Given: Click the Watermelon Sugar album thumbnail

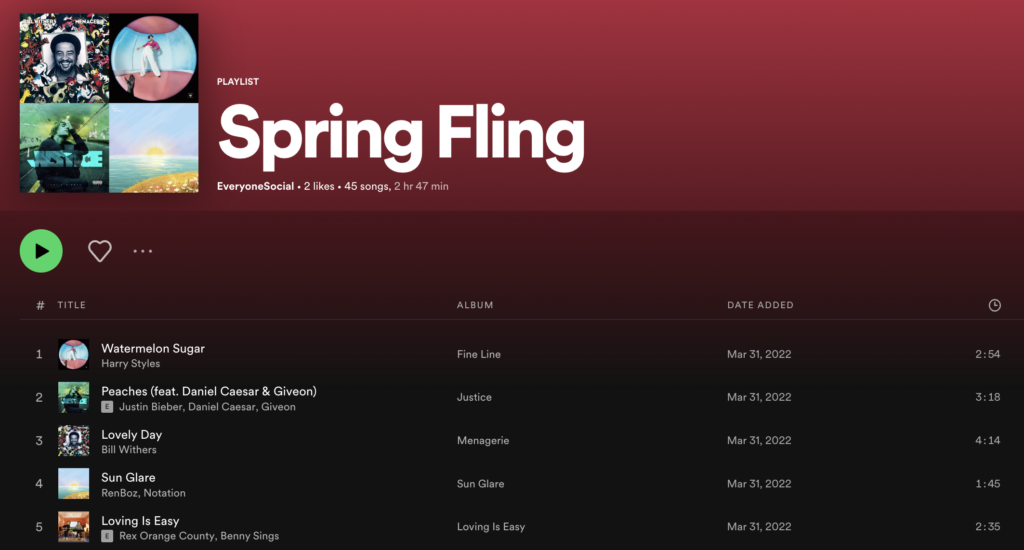Looking at the screenshot, I should click(73, 354).
